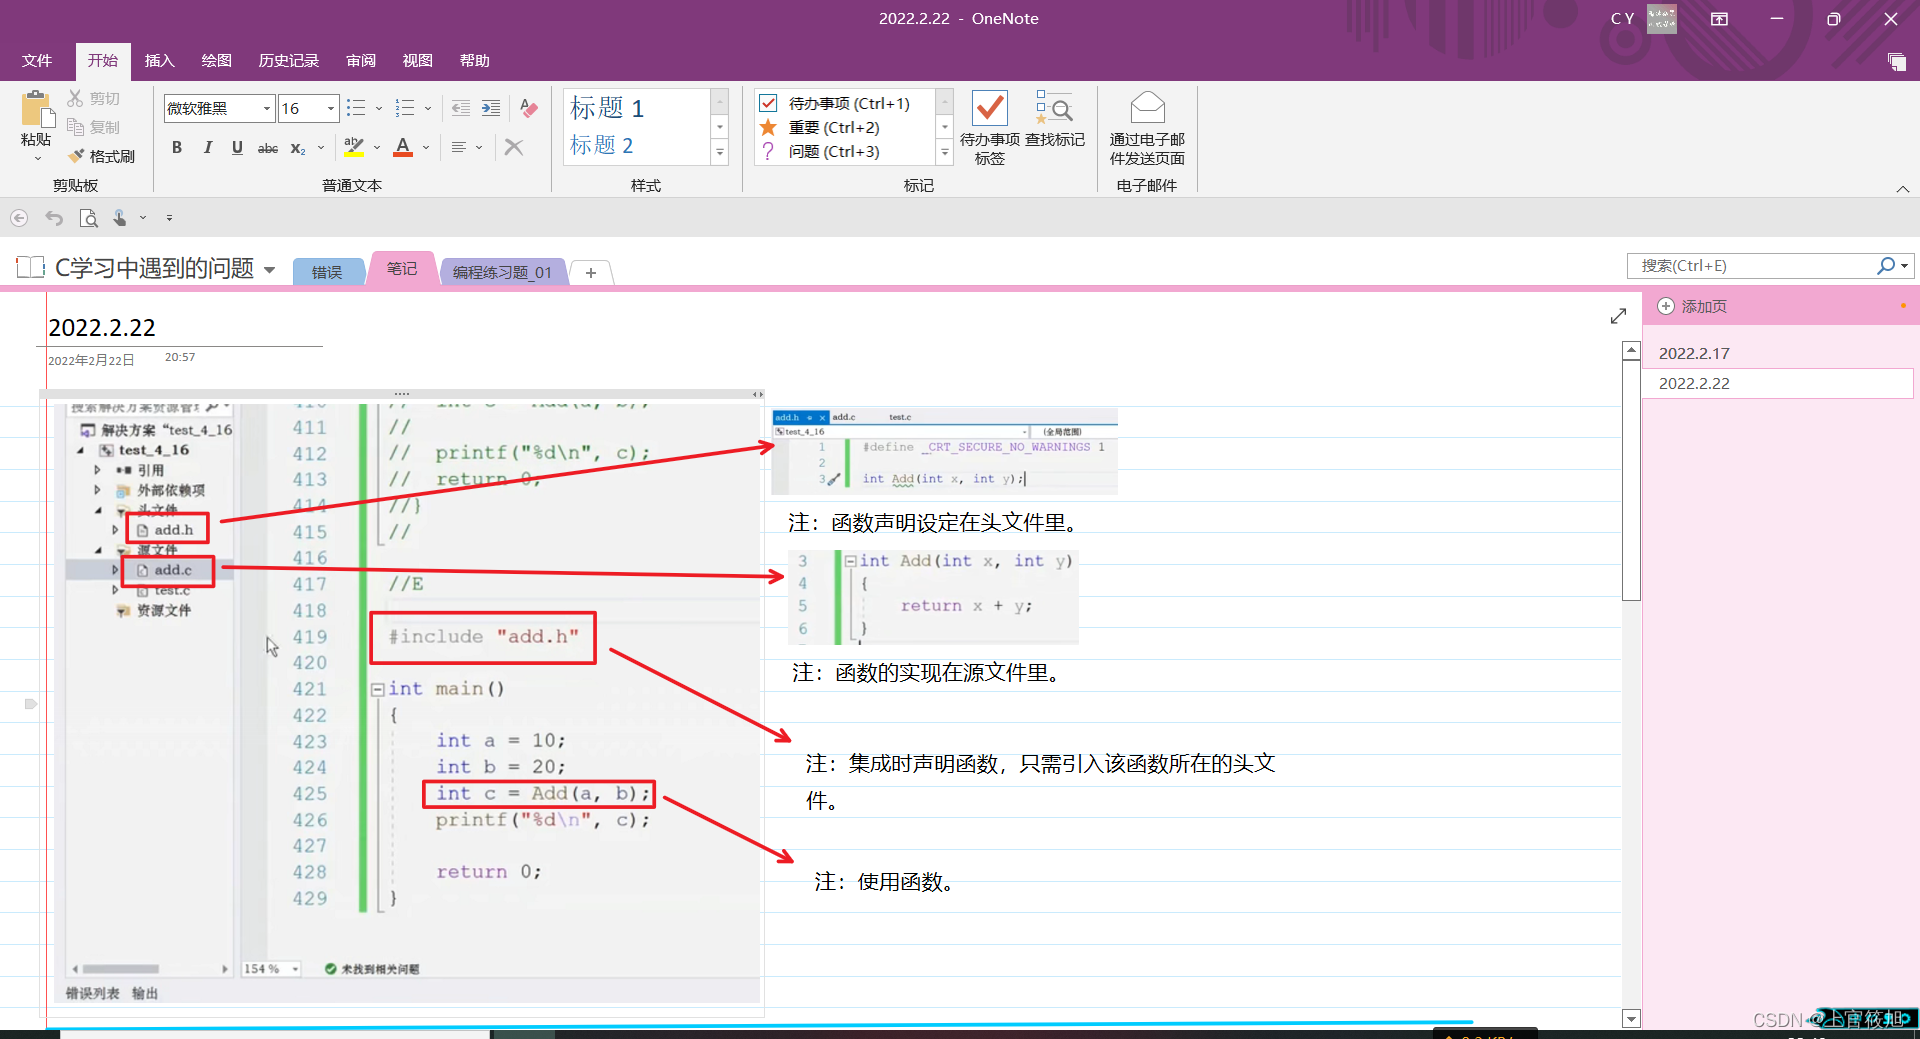Click the Paste clipboard icon
The width and height of the screenshot is (1920, 1039).
pyautogui.click(x=36, y=109)
